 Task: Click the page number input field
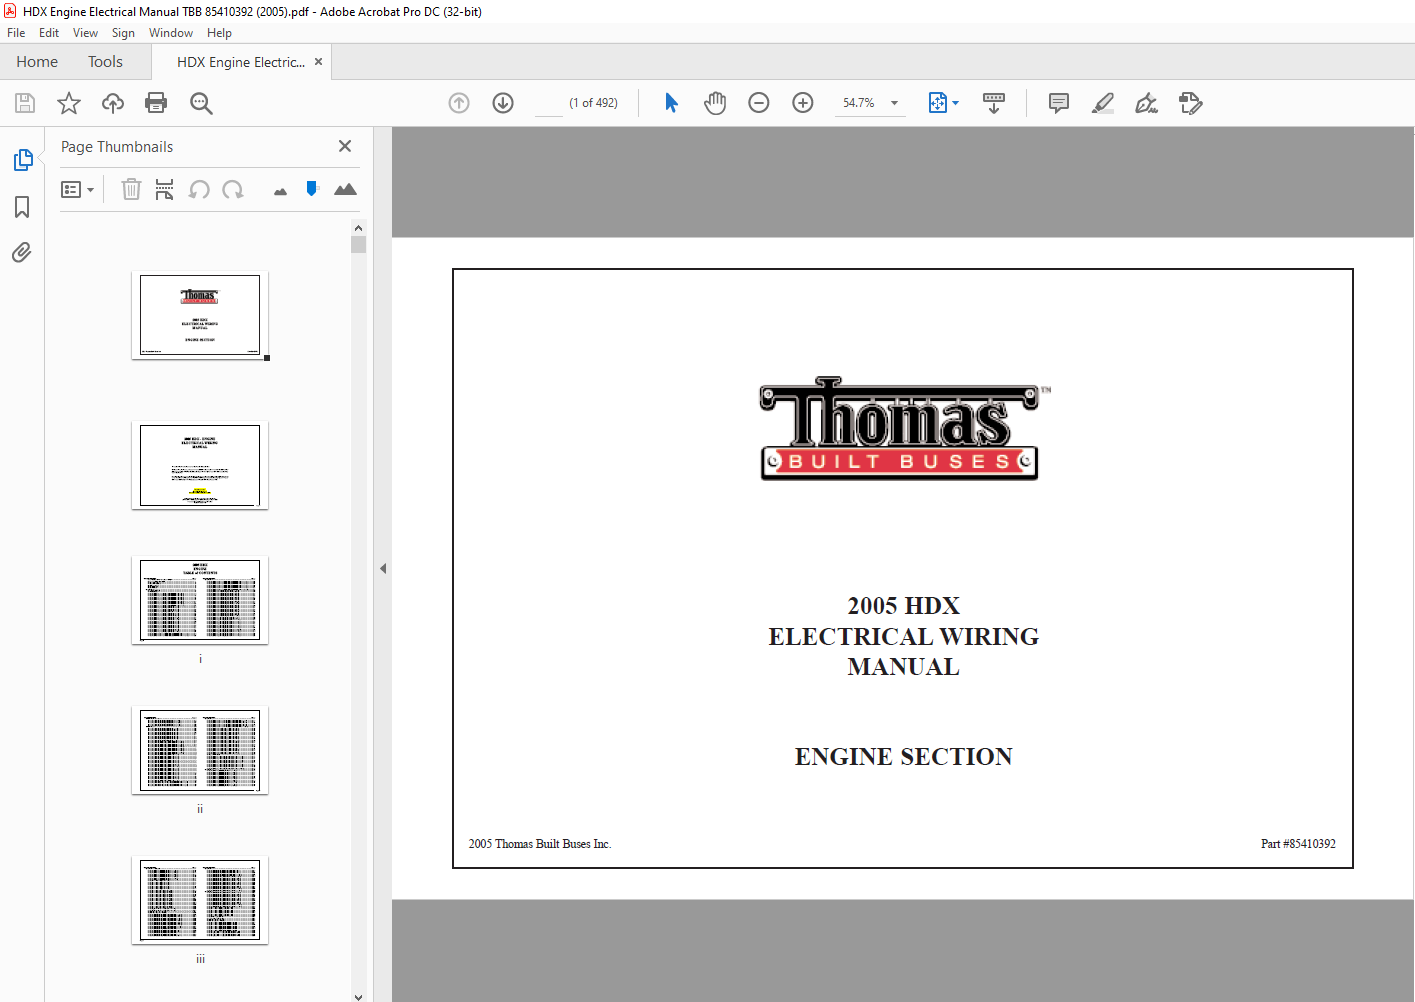click(x=549, y=103)
